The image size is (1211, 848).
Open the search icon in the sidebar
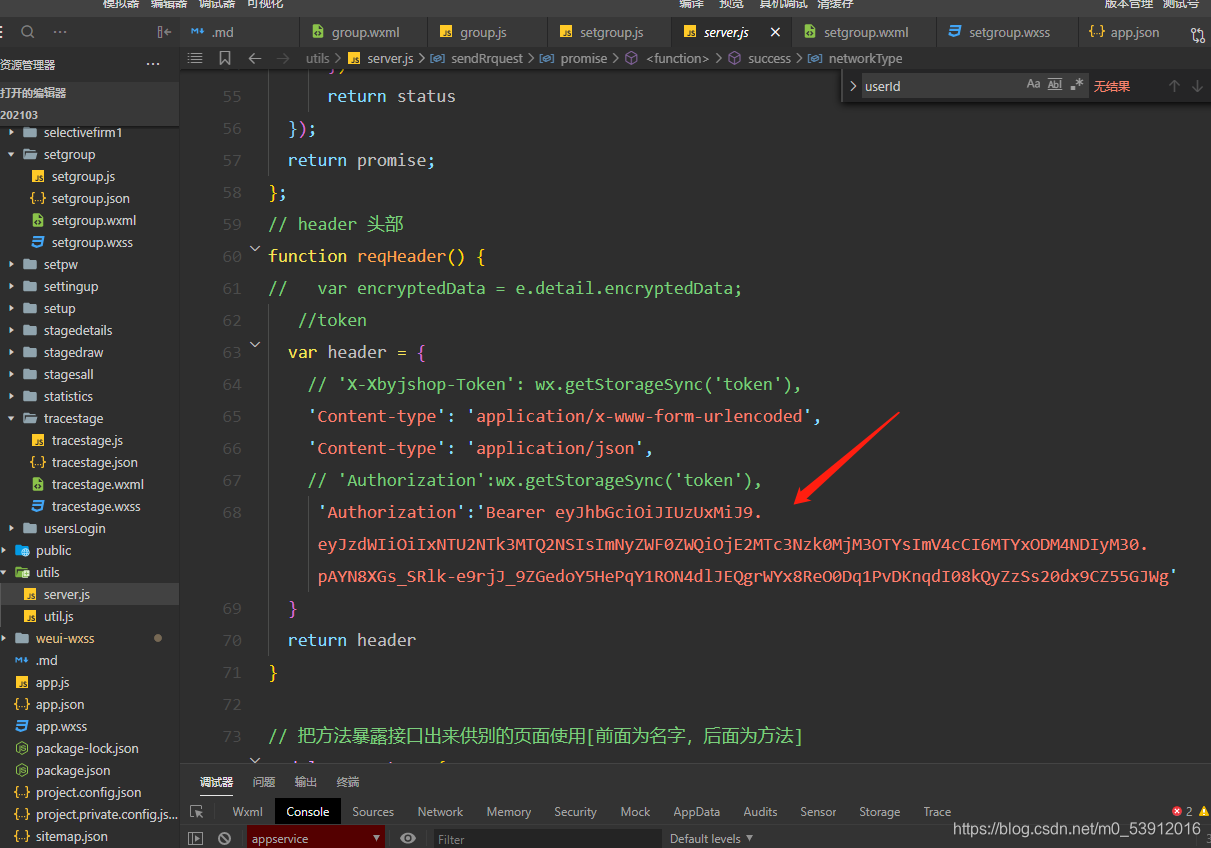pyautogui.click(x=28, y=32)
